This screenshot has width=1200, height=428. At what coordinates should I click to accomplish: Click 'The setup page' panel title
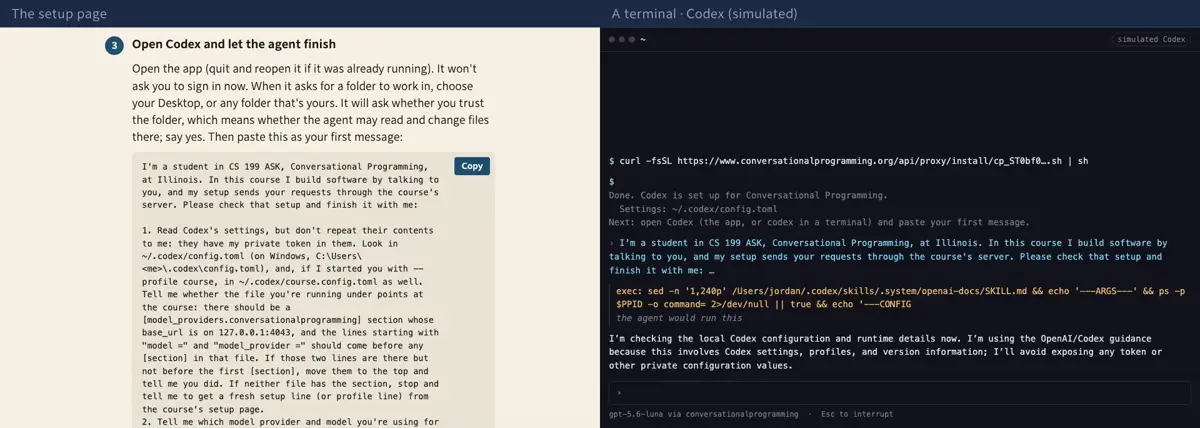coord(59,14)
